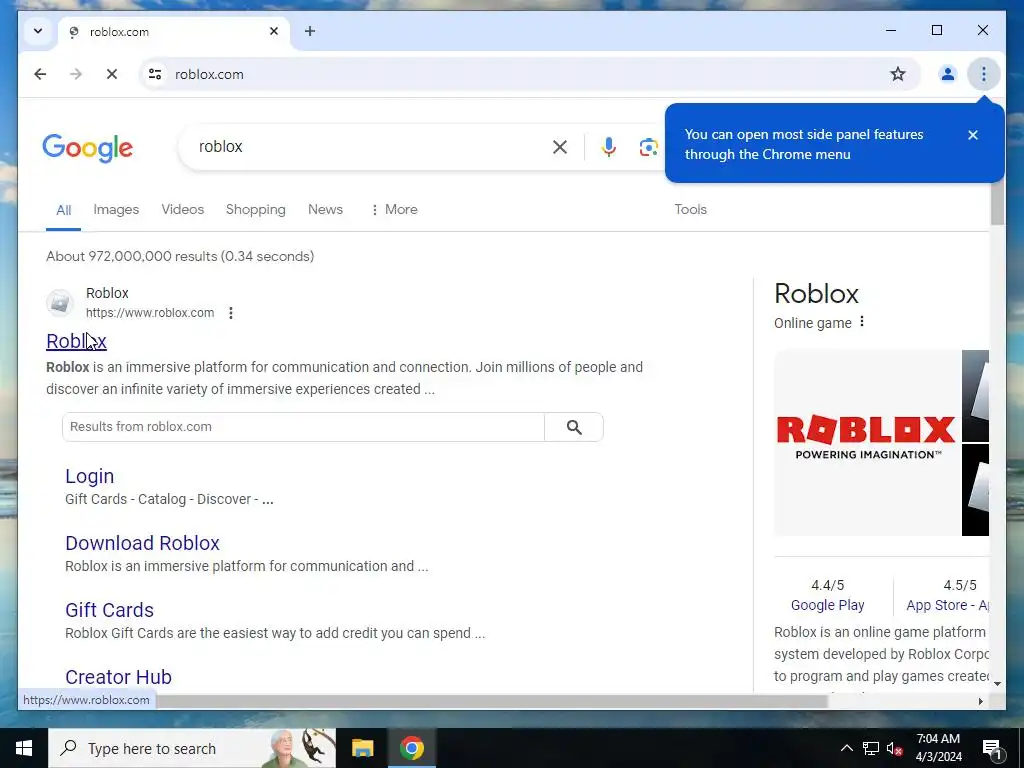Click the 'About 972,000,000 results' text
The image size is (1024, 768).
point(180,256)
